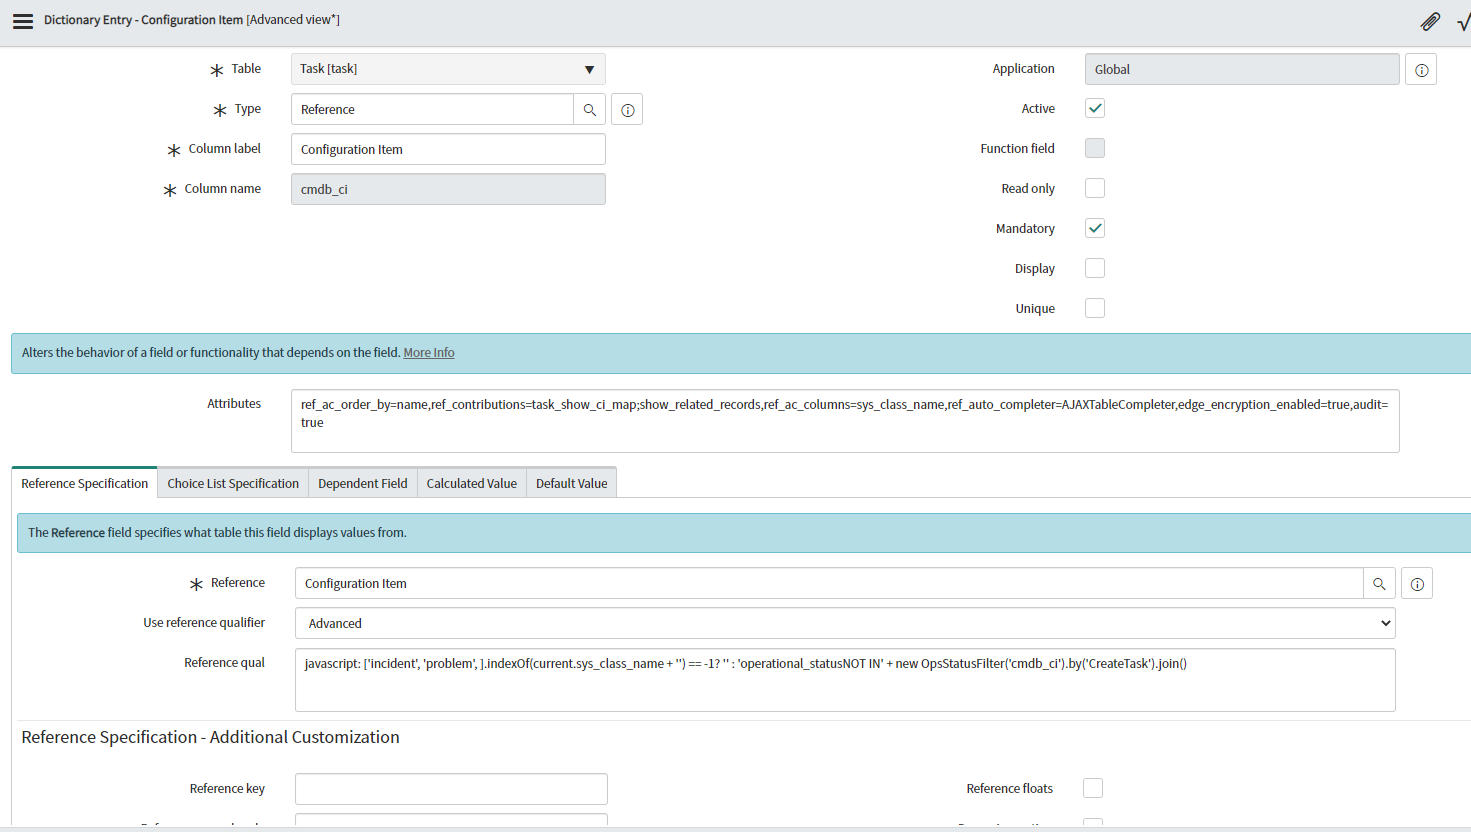Open the Use reference qualifier dropdown

[844, 623]
